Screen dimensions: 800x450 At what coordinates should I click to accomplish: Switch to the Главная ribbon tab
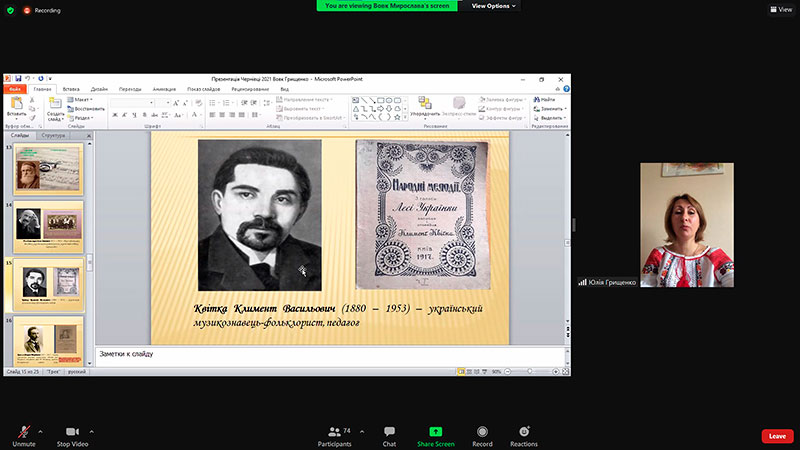tap(42, 89)
